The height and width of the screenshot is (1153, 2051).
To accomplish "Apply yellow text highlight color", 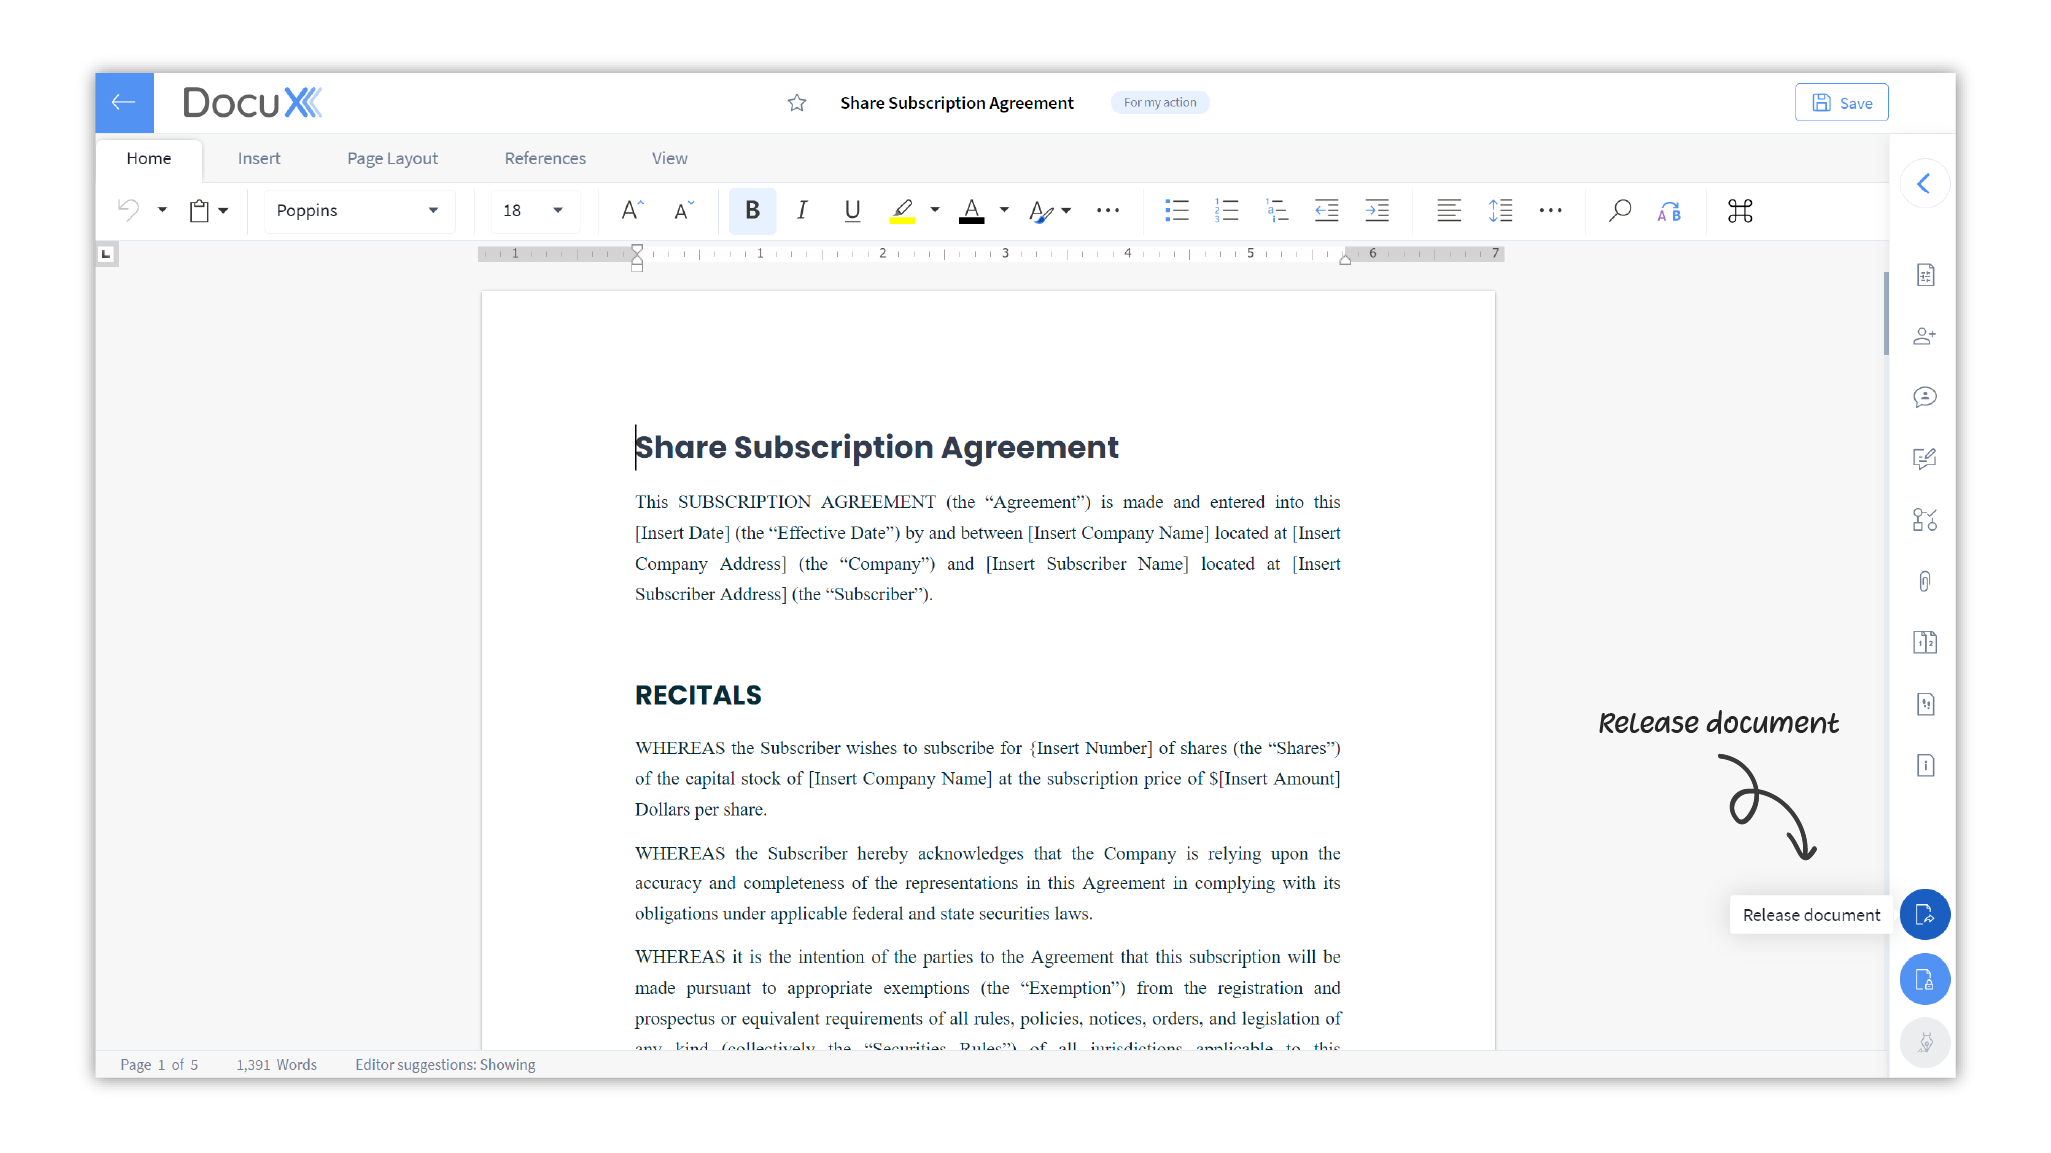I will 902,210.
